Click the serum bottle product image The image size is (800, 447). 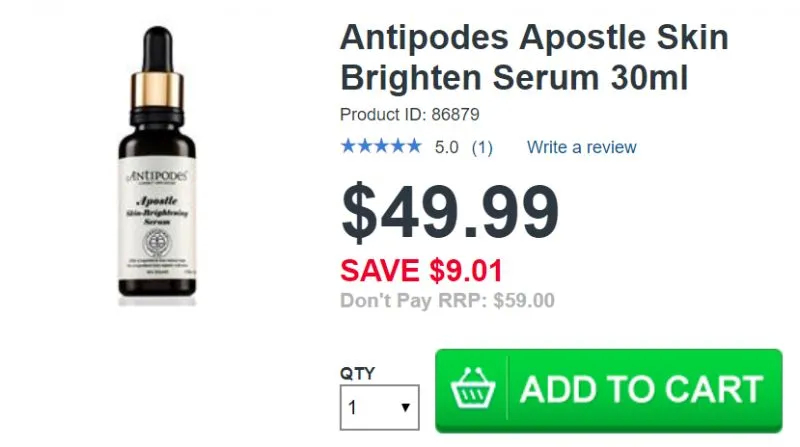tap(157, 165)
